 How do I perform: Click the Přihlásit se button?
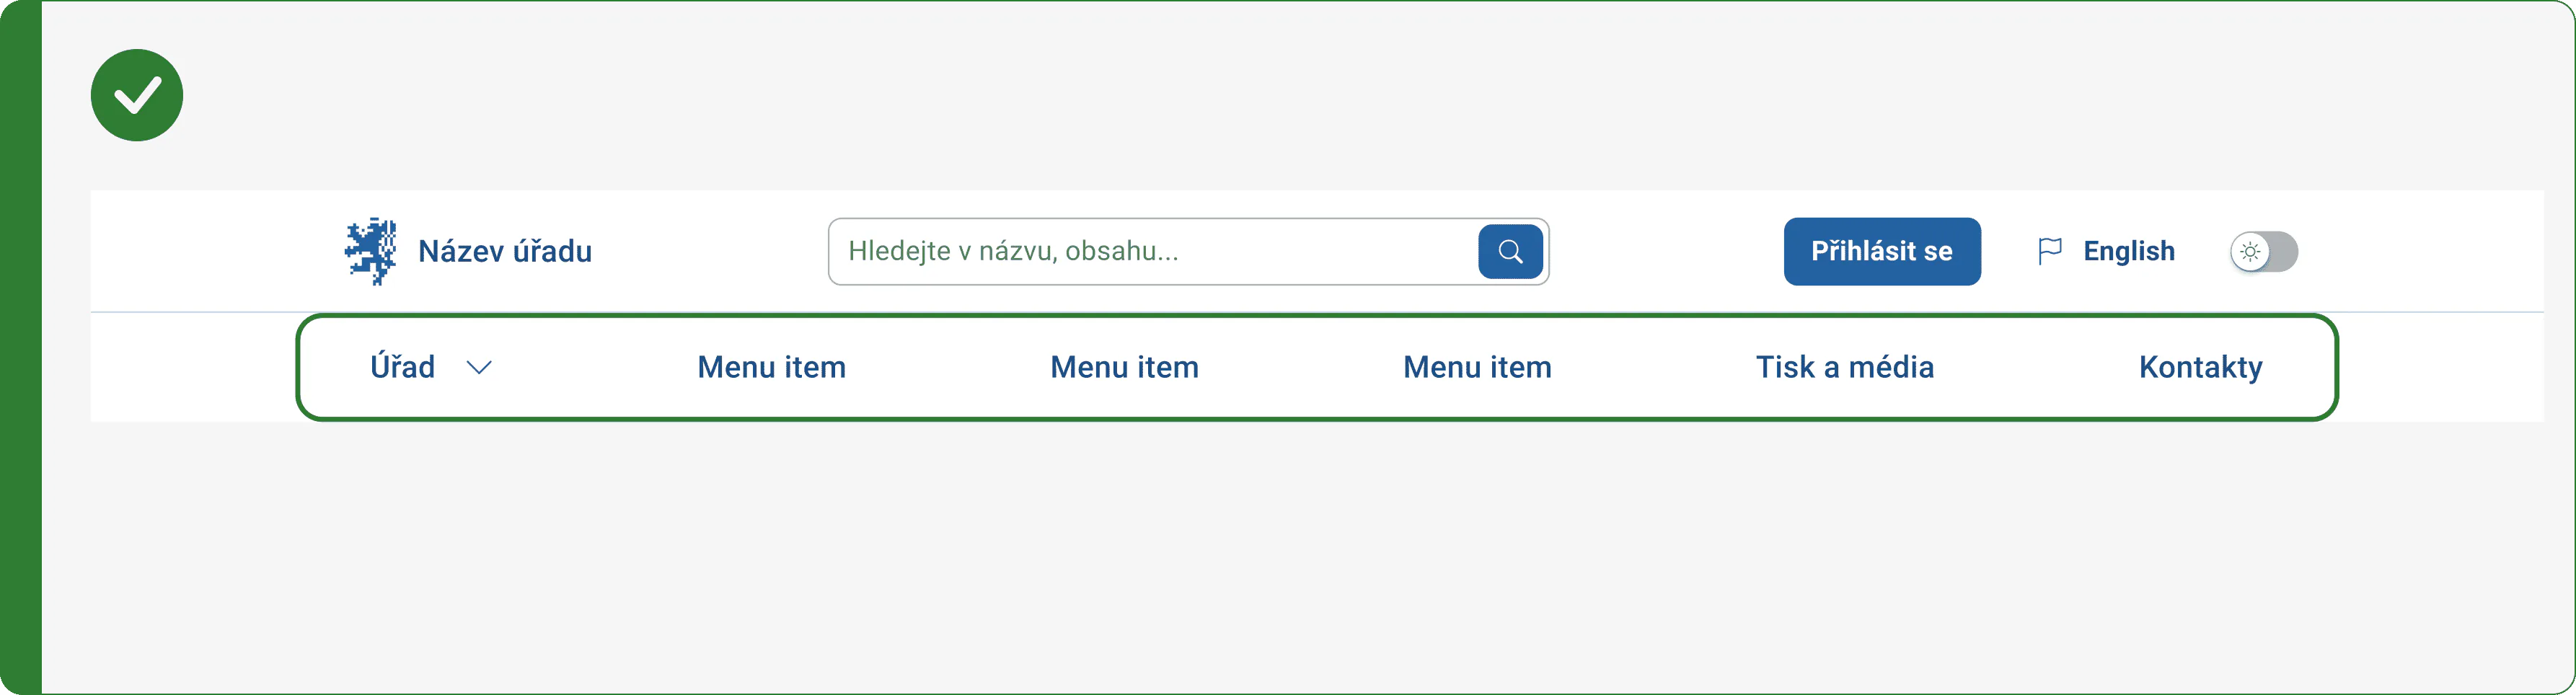coord(1882,251)
